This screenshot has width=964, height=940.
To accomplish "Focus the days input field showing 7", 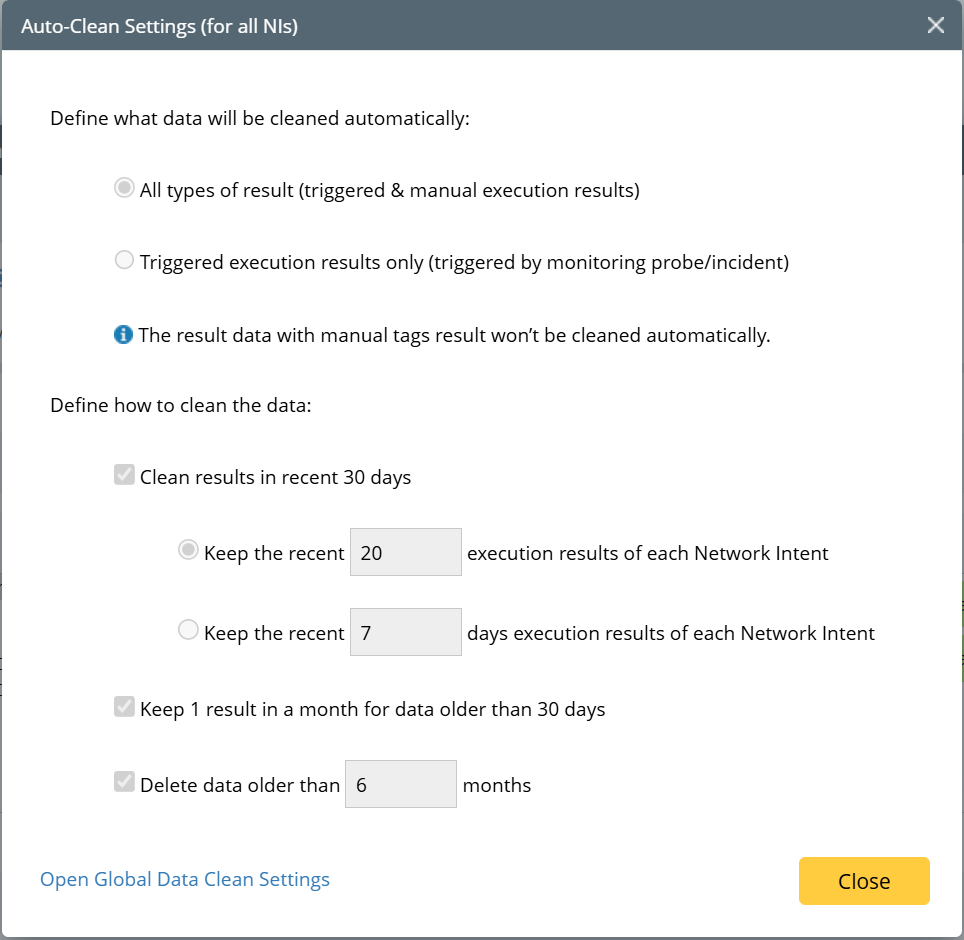I will point(405,632).
